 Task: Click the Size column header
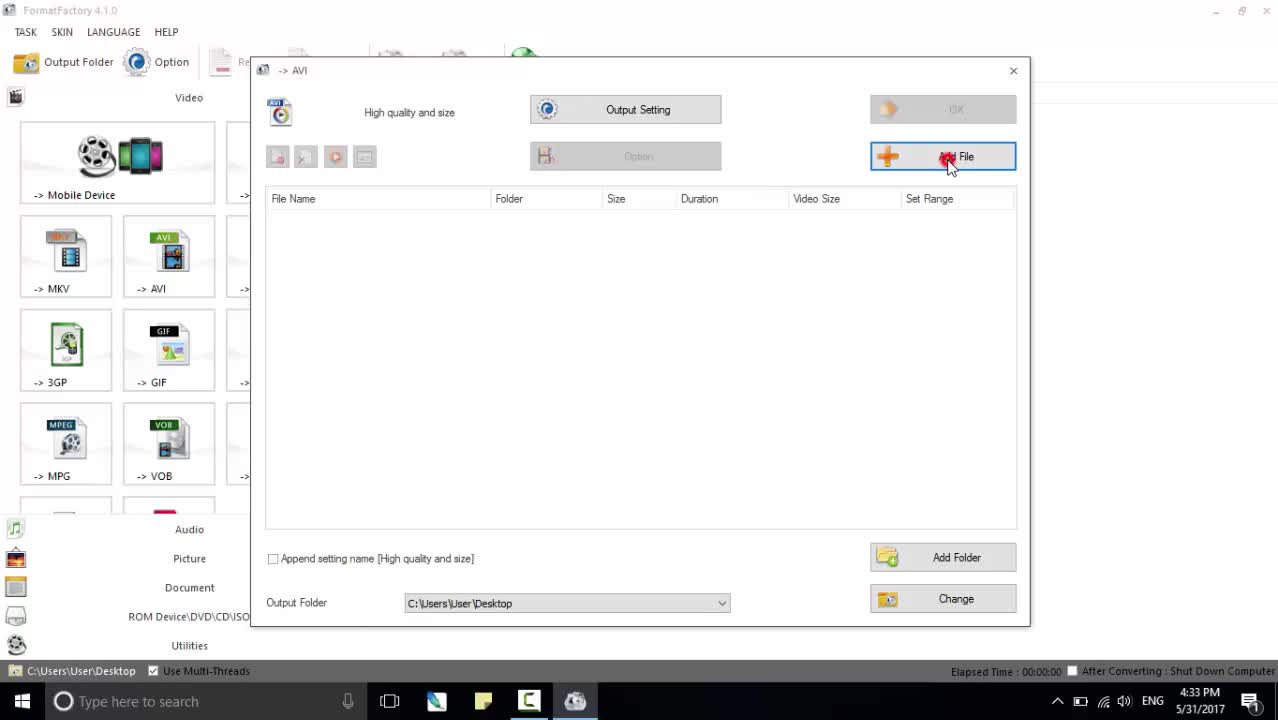click(x=639, y=199)
